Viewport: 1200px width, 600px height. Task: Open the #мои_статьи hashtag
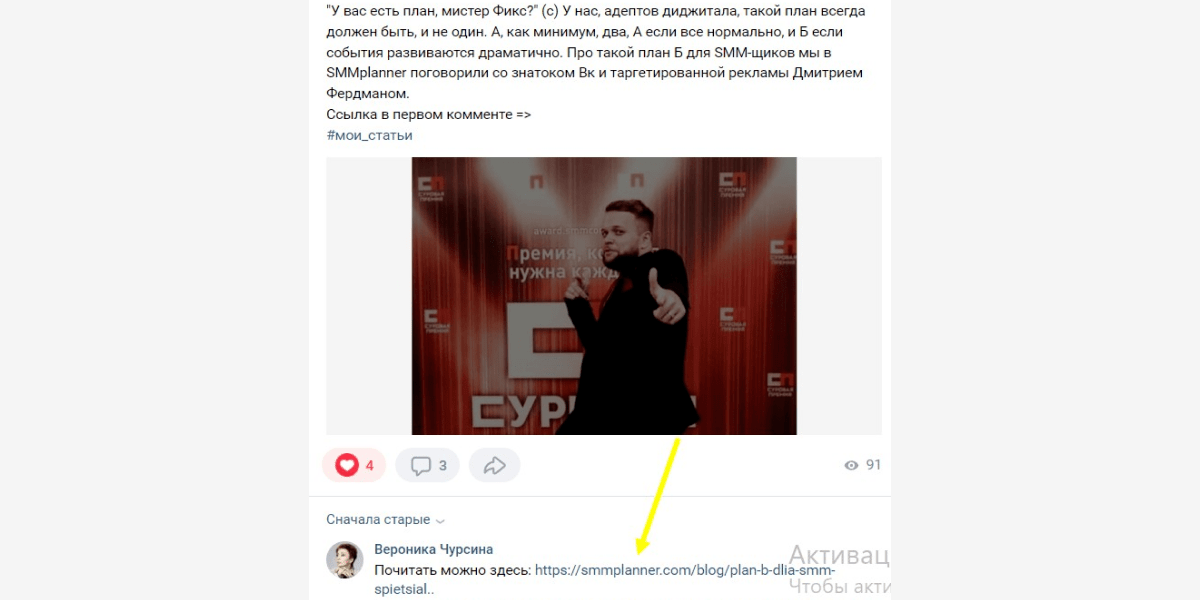369,135
